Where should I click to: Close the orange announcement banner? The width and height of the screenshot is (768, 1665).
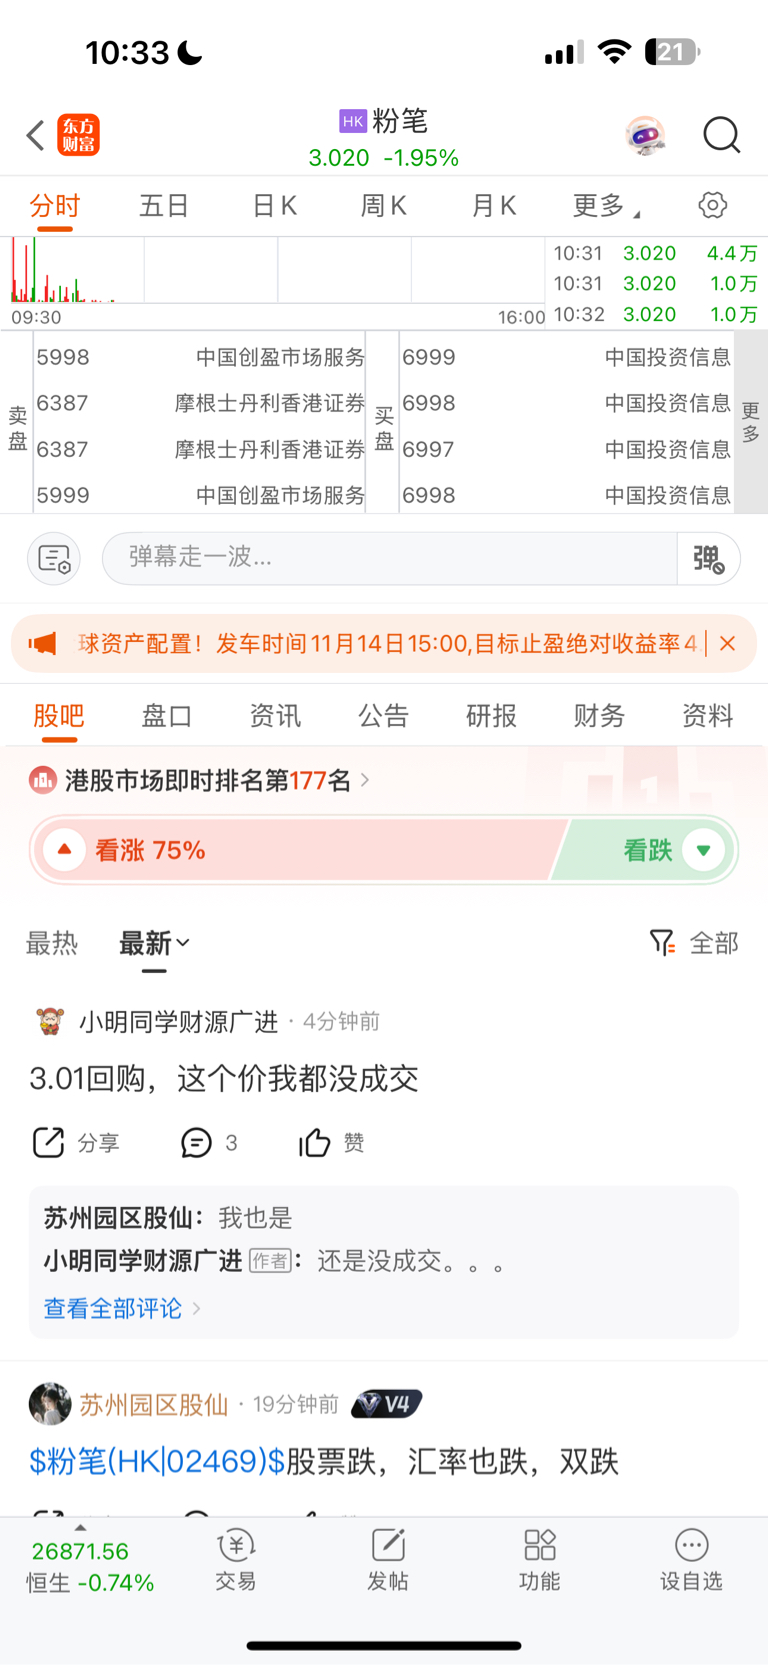pos(728,643)
